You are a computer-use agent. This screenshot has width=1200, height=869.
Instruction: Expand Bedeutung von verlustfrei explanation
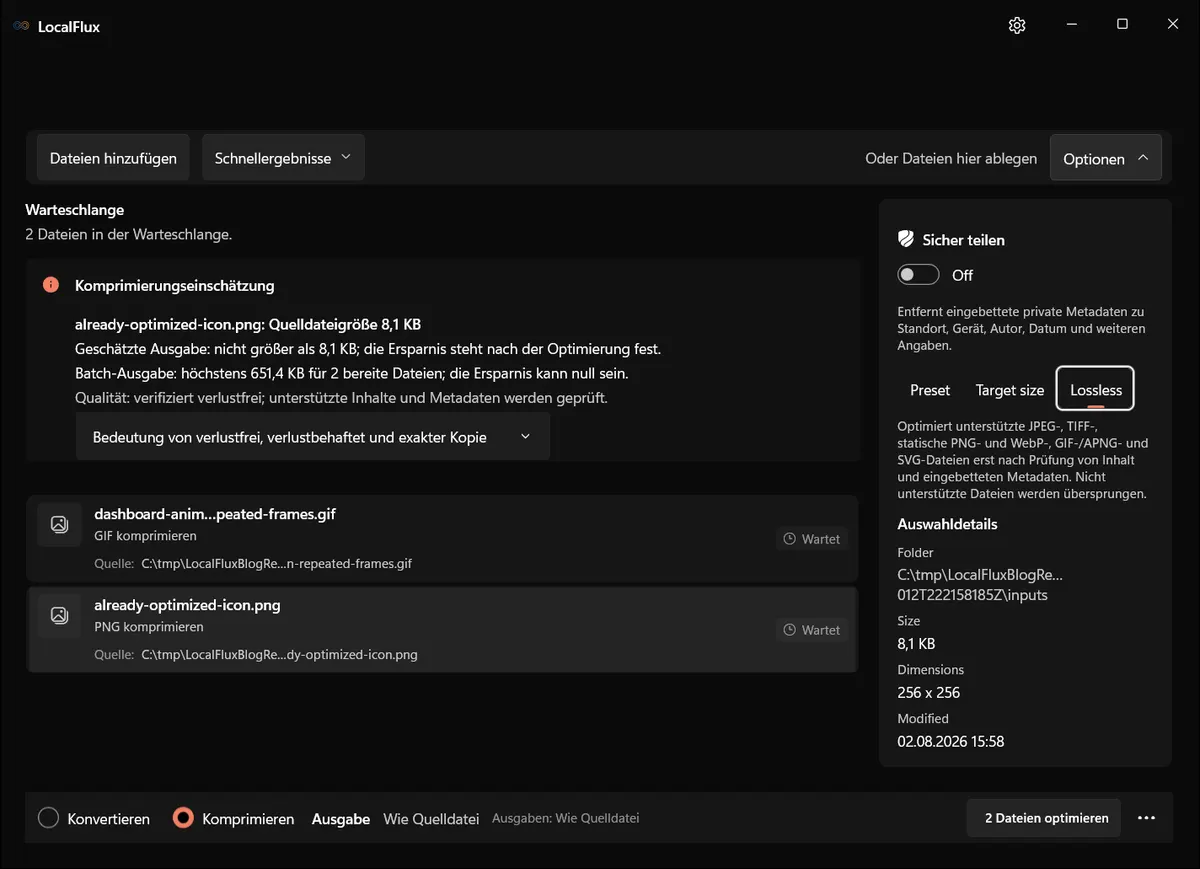pyautogui.click(x=313, y=437)
